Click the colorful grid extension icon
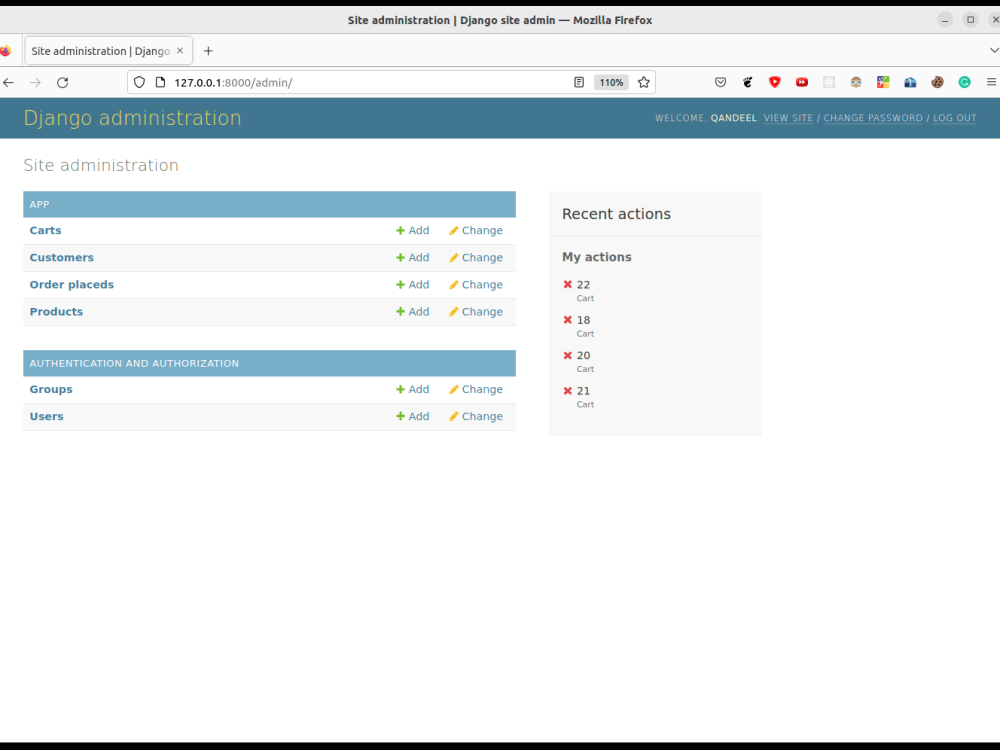Screen dimensions: 1000x750 tap(883, 82)
